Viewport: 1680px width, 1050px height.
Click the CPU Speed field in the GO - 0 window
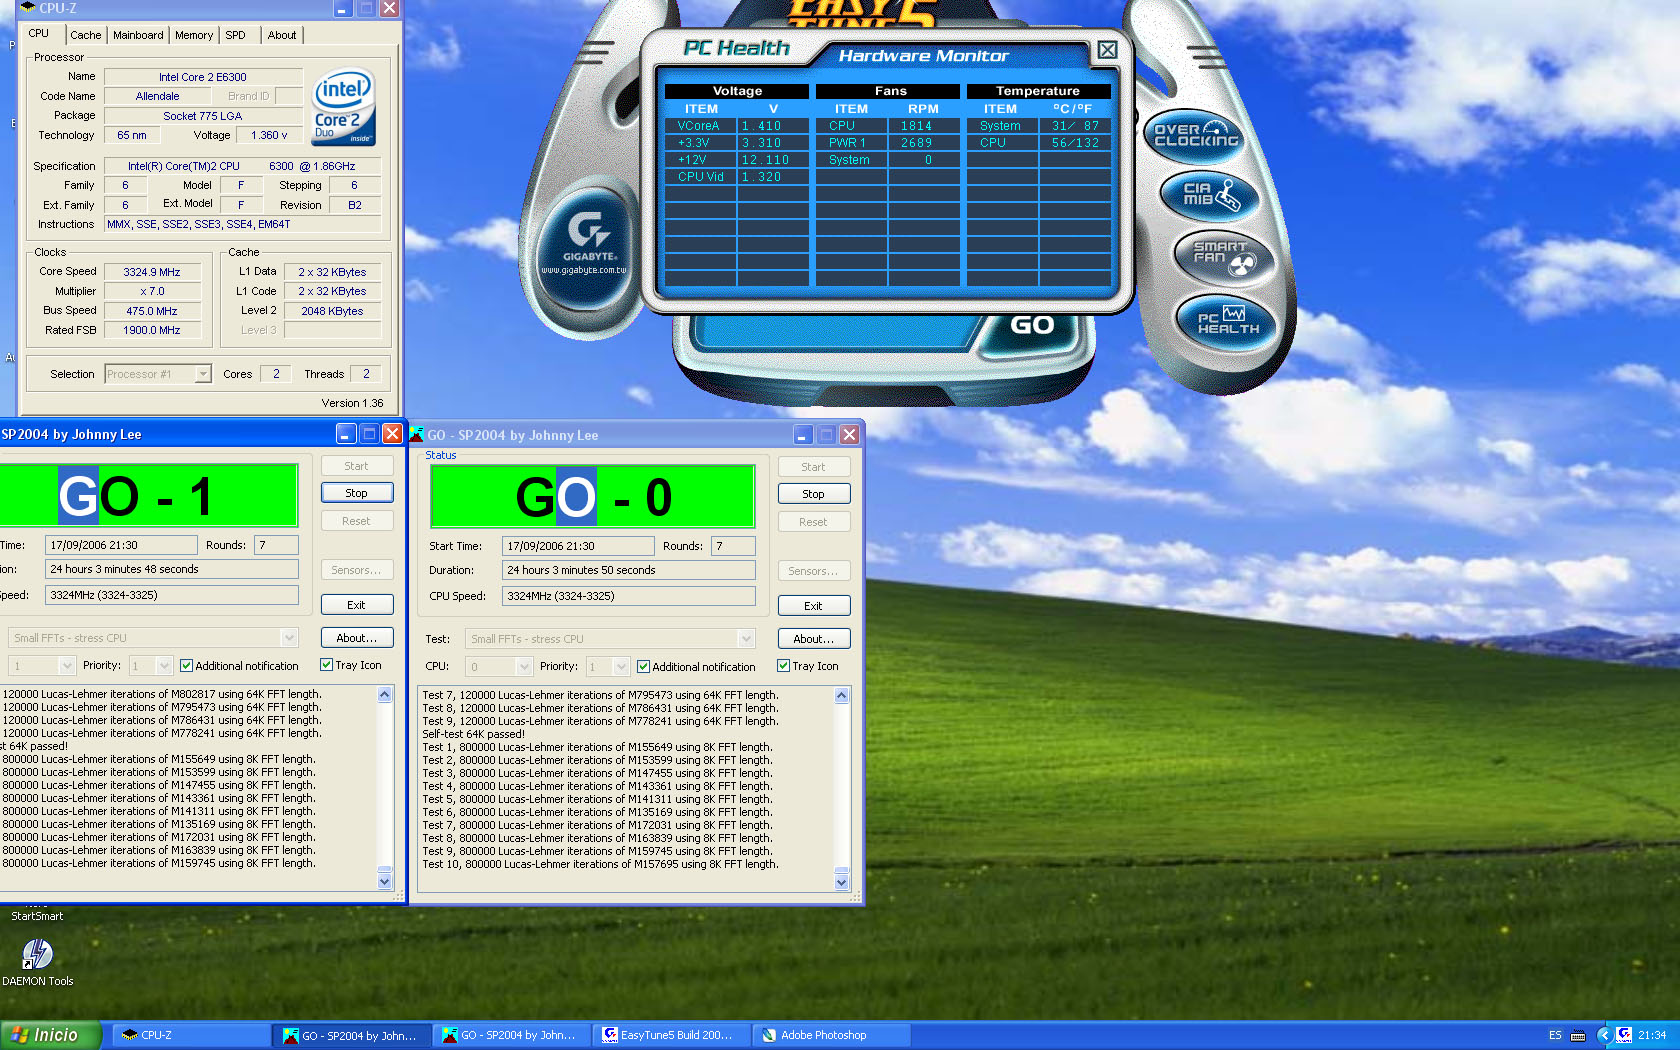click(x=628, y=596)
